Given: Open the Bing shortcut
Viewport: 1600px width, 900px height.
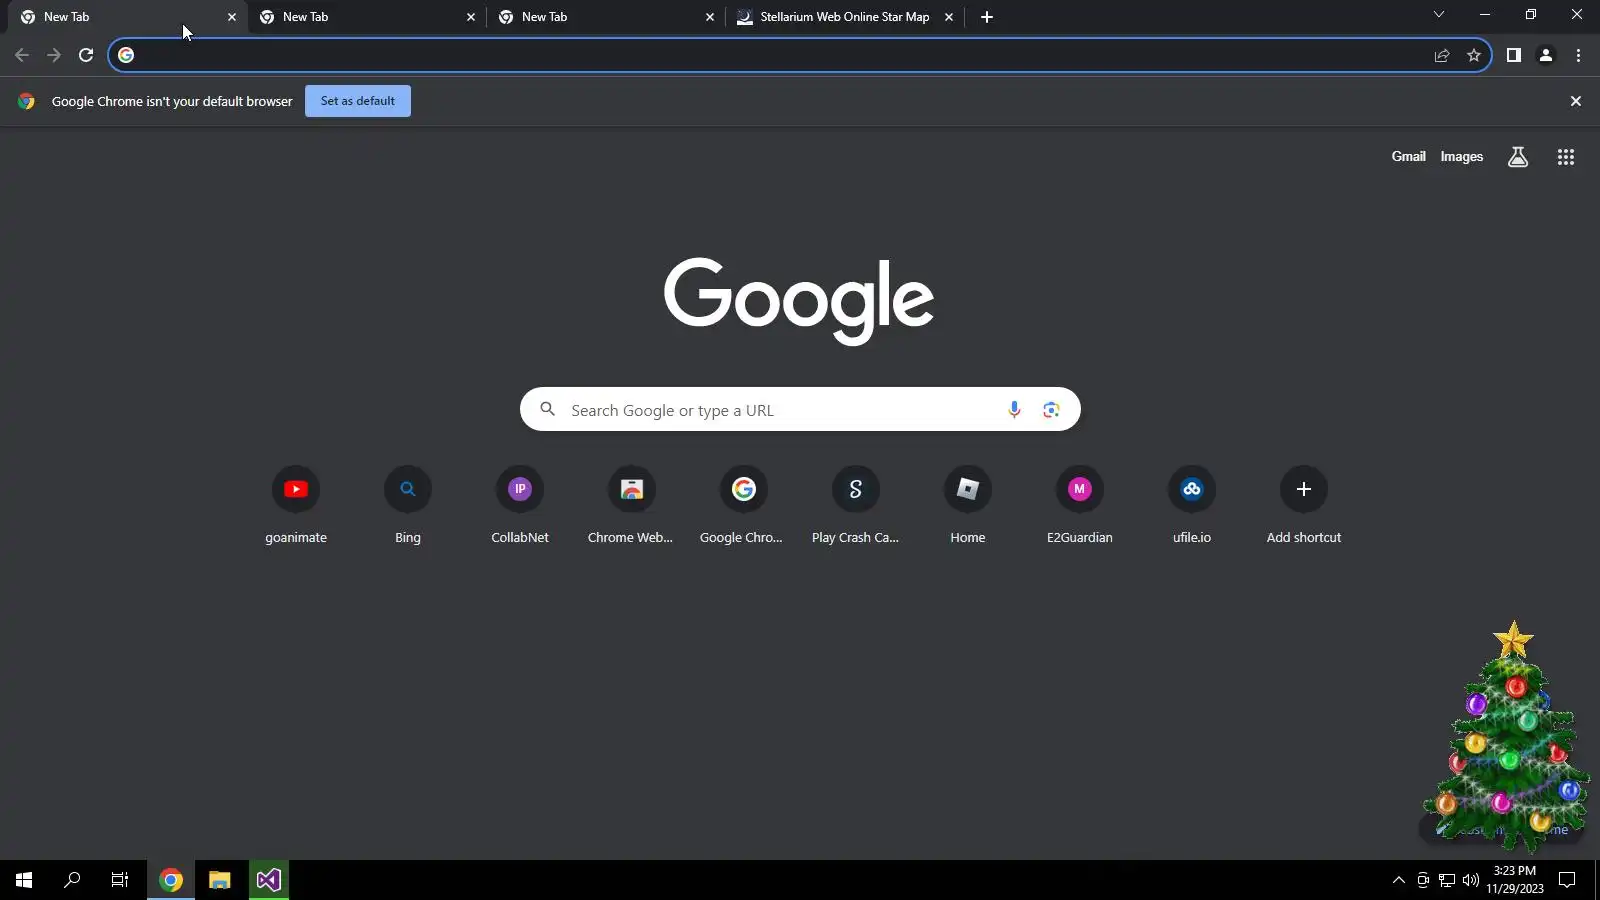Looking at the screenshot, I should 408,506.
